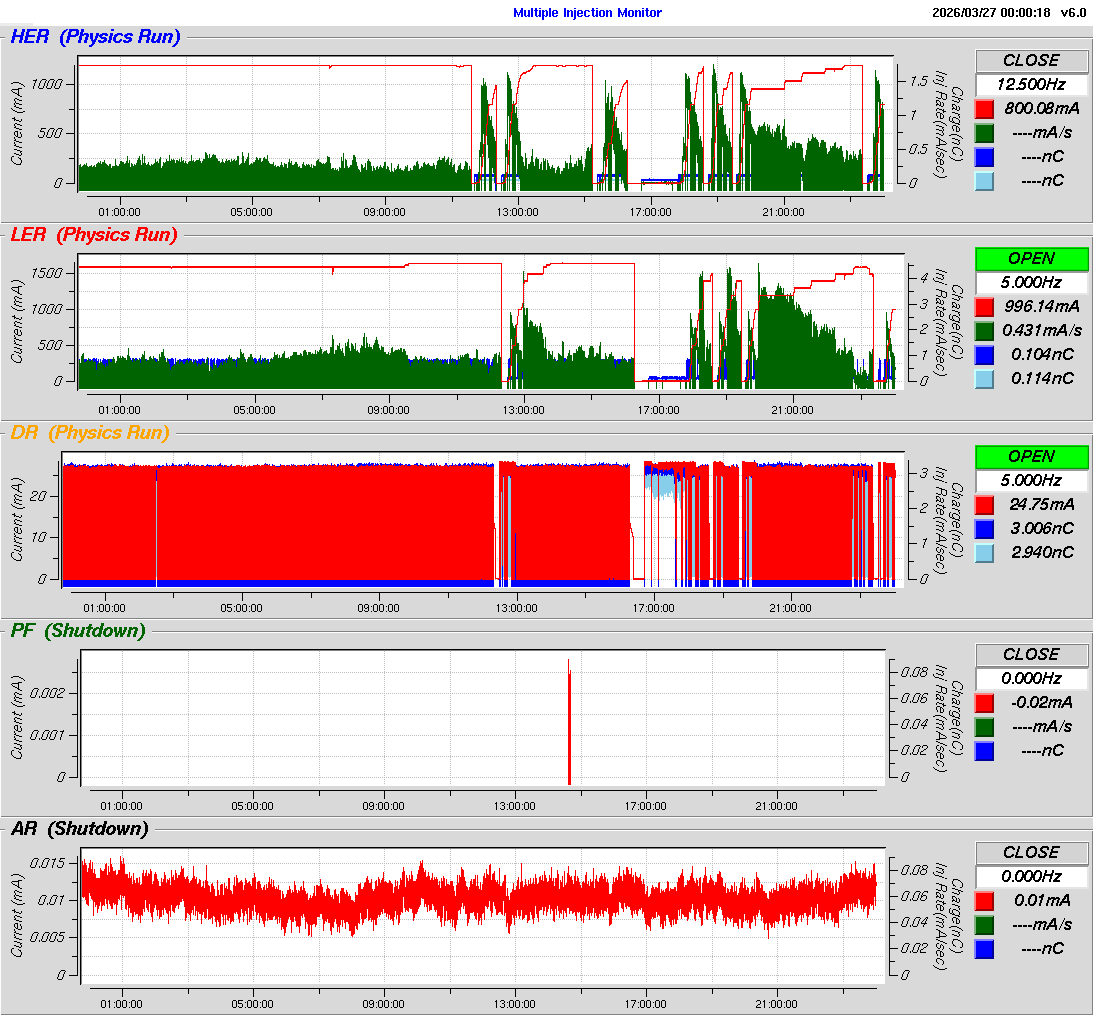
Task: Click the red current spike in the PF plot
Action: click(569, 720)
